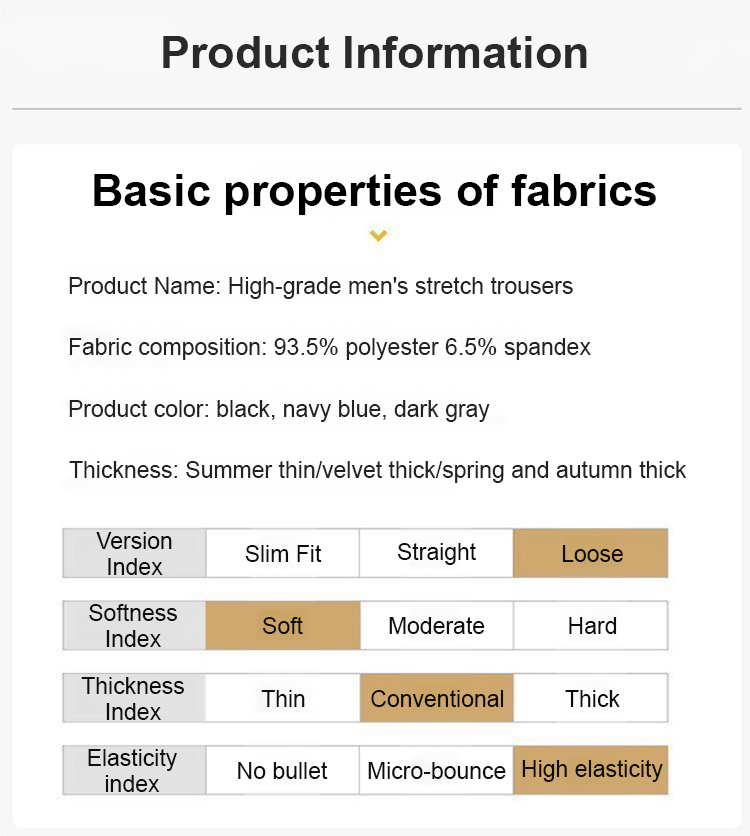Click the Product Information heading
This screenshot has width=750, height=836.
375,52
